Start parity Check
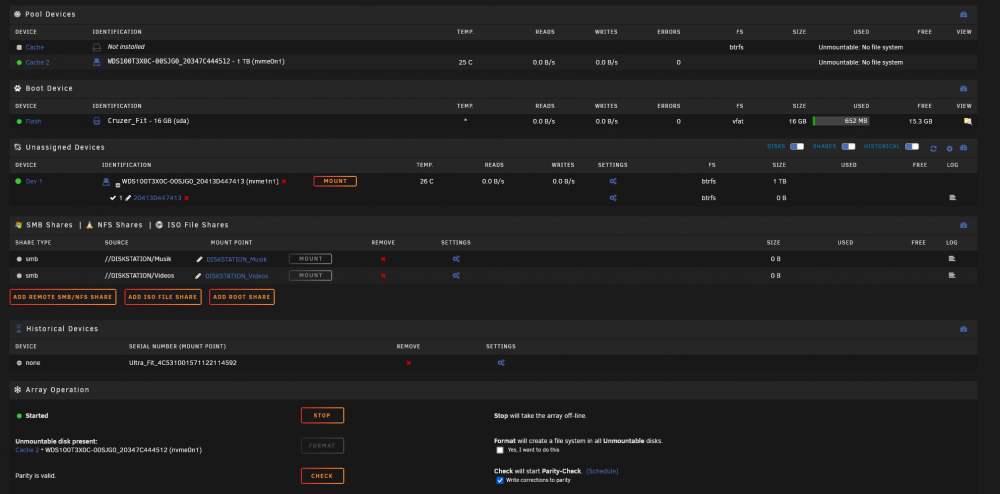 point(322,476)
